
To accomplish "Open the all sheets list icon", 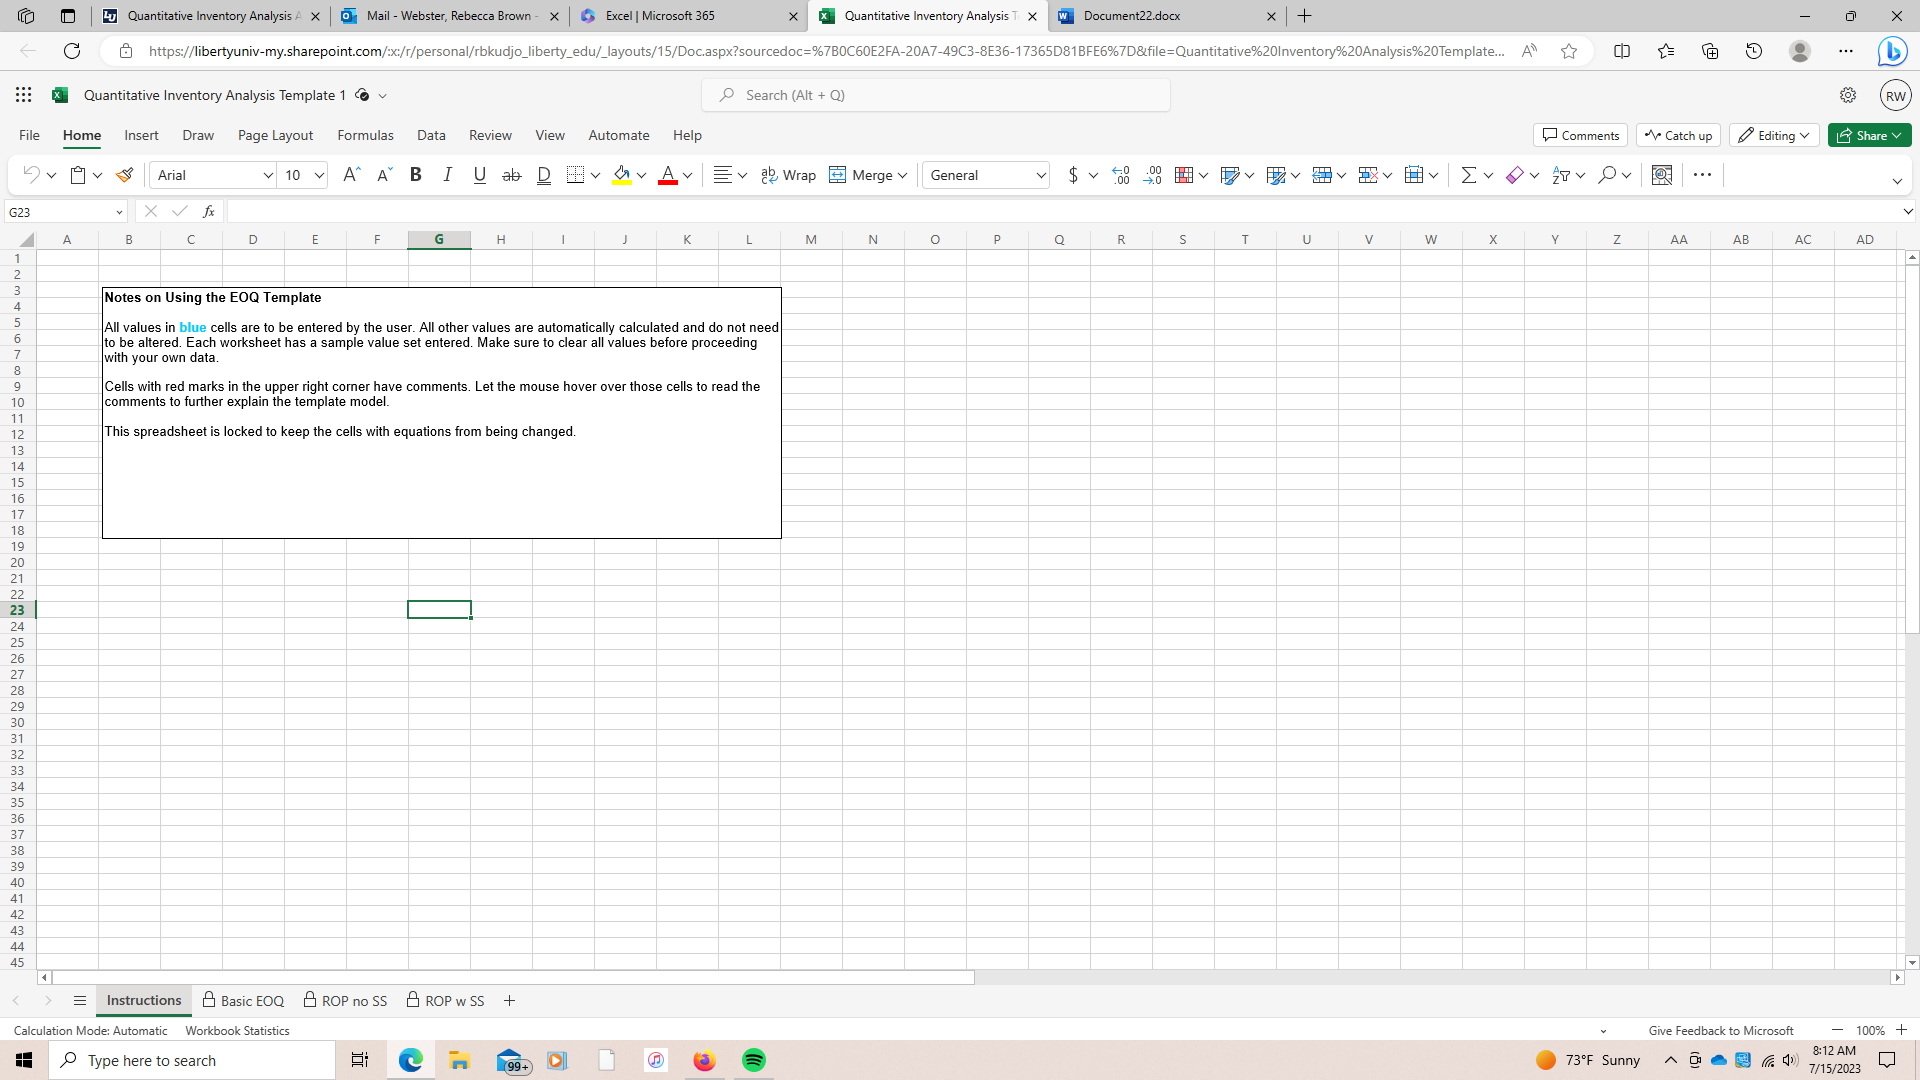I will (80, 1000).
